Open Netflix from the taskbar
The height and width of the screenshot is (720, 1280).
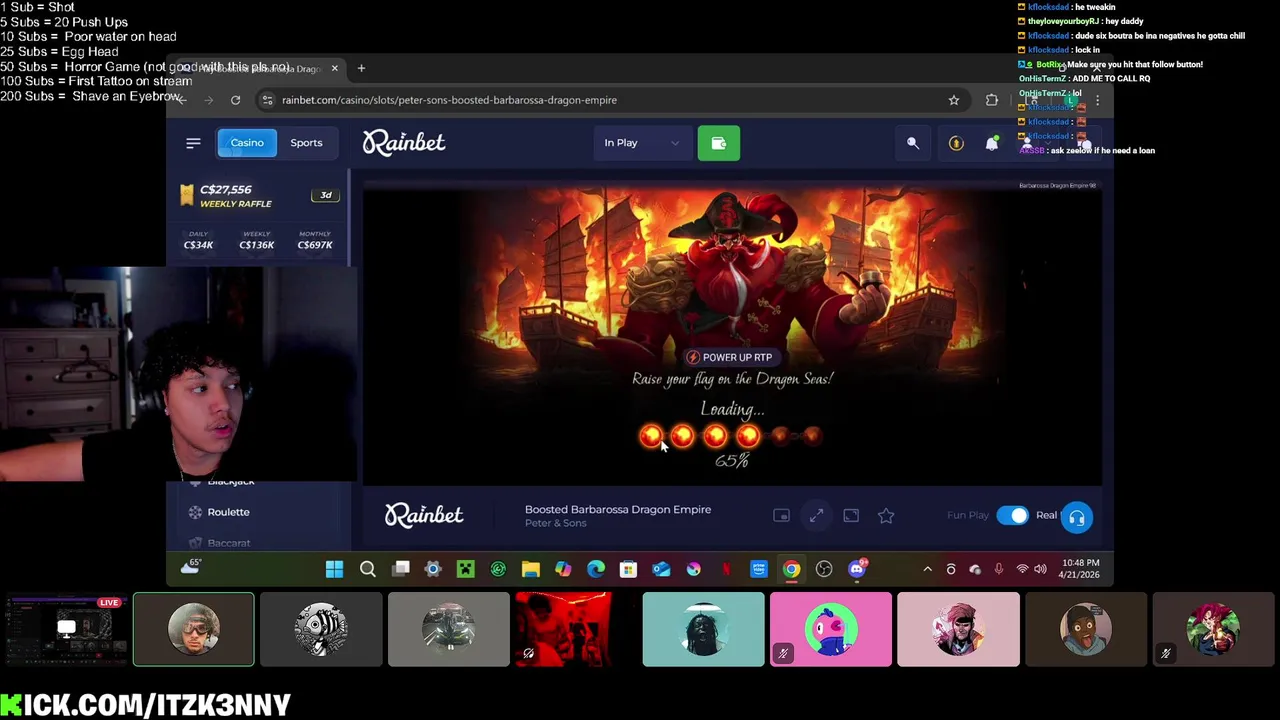tap(726, 569)
